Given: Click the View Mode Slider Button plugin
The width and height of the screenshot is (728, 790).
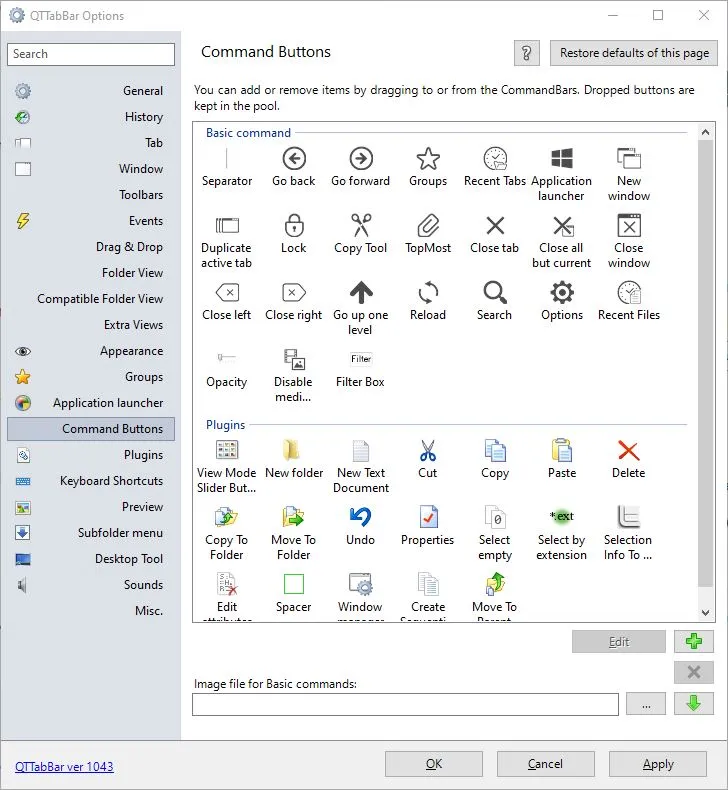Looking at the screenshot, I should click(x=227, y=450).
